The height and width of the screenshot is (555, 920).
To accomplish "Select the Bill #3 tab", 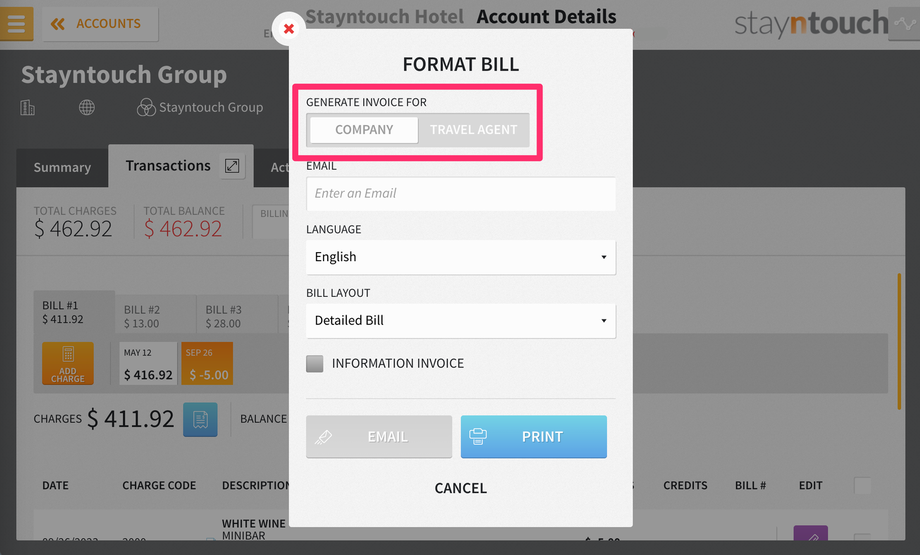I will pos(236,316).
